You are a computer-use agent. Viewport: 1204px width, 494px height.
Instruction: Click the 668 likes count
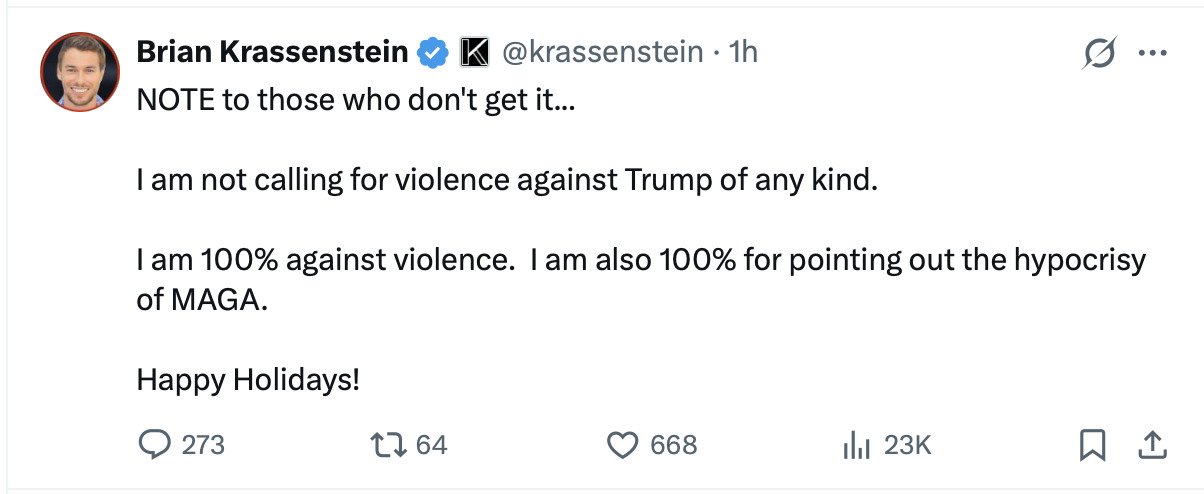[673, 445]
